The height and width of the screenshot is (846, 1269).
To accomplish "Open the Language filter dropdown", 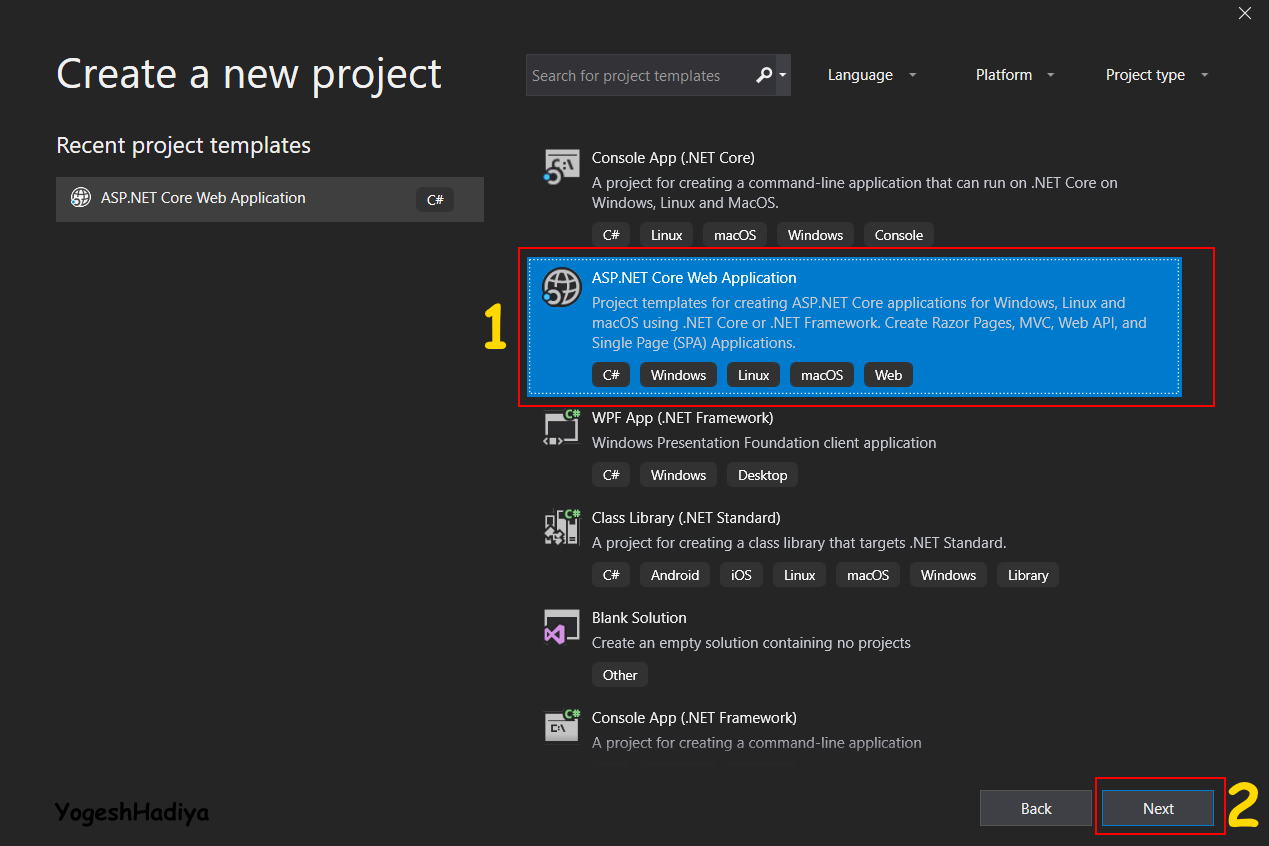I will tap(872, 75).
